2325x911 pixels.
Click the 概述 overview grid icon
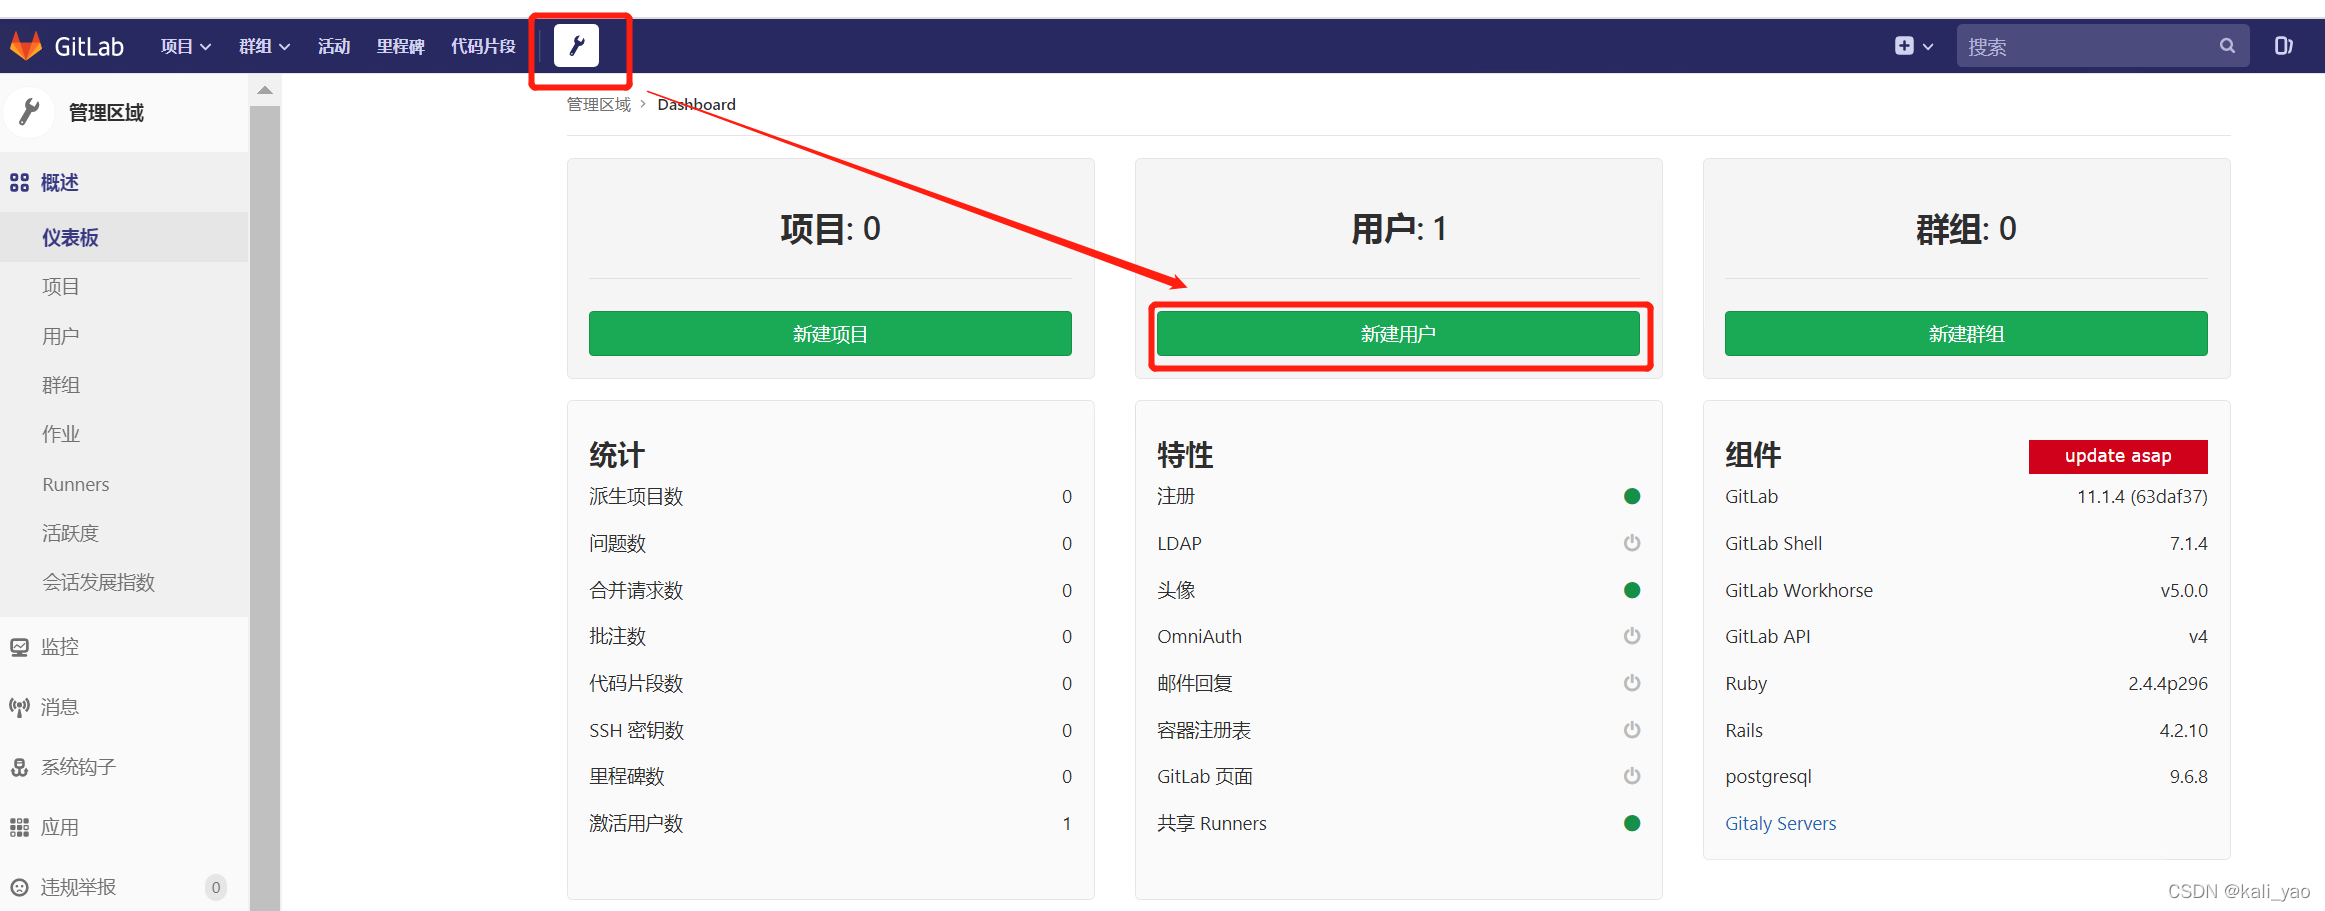coord(19,183)
